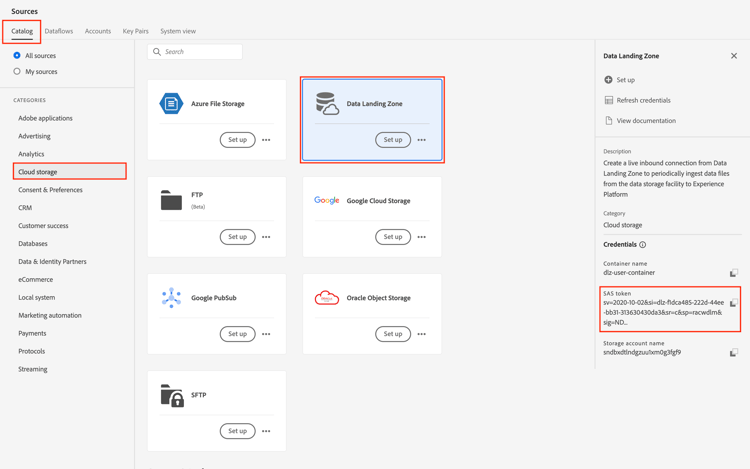
Task: Open the Accounts tab
Action: click(98, 31)
